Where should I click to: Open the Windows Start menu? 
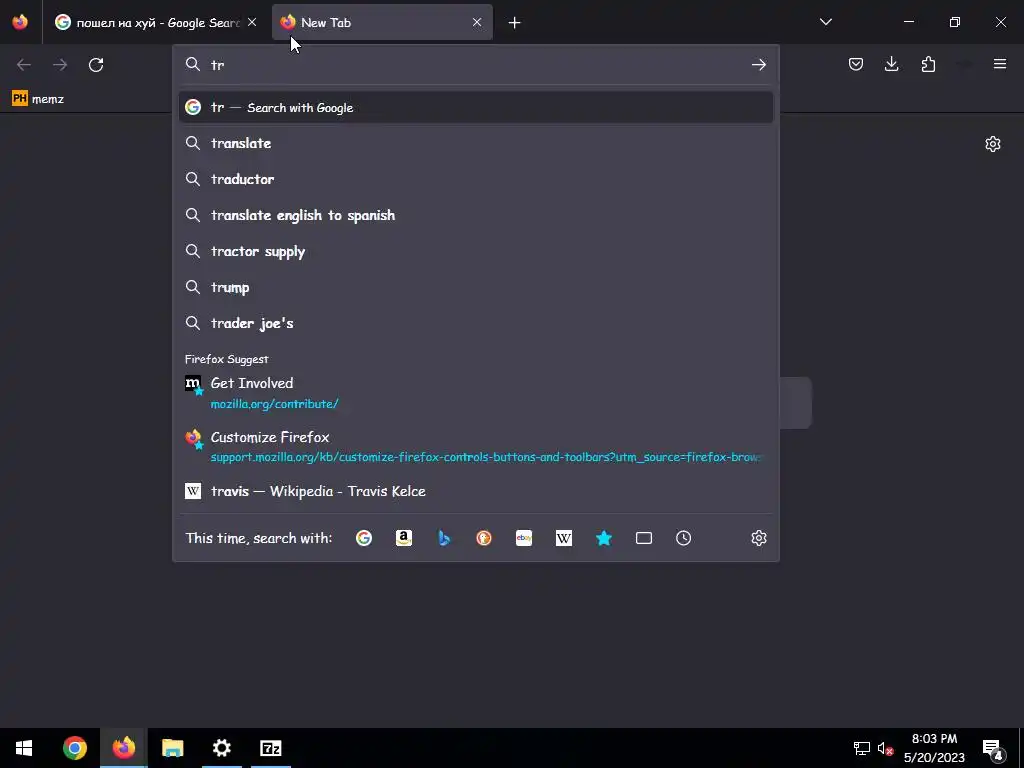tap(24, 748)
